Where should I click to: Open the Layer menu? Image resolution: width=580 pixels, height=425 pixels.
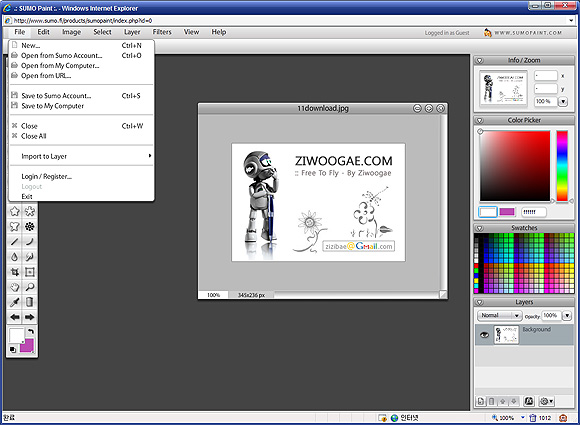click(x=132, y=32)
